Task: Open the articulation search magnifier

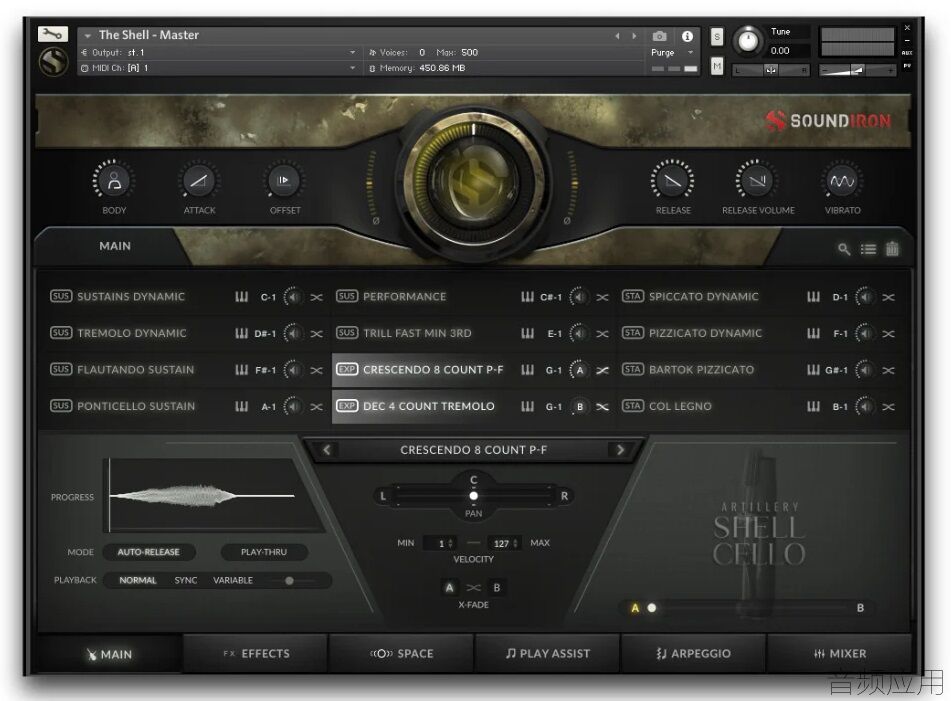Action: coord(844,249)
